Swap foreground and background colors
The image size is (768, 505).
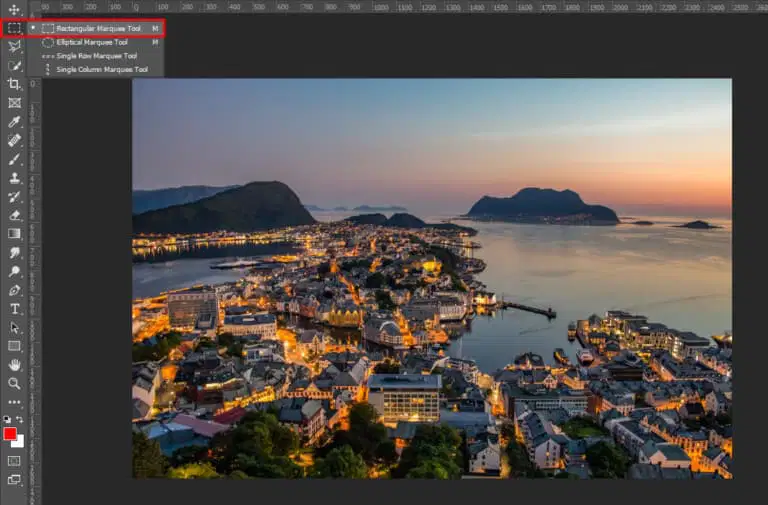pos(20,420)
